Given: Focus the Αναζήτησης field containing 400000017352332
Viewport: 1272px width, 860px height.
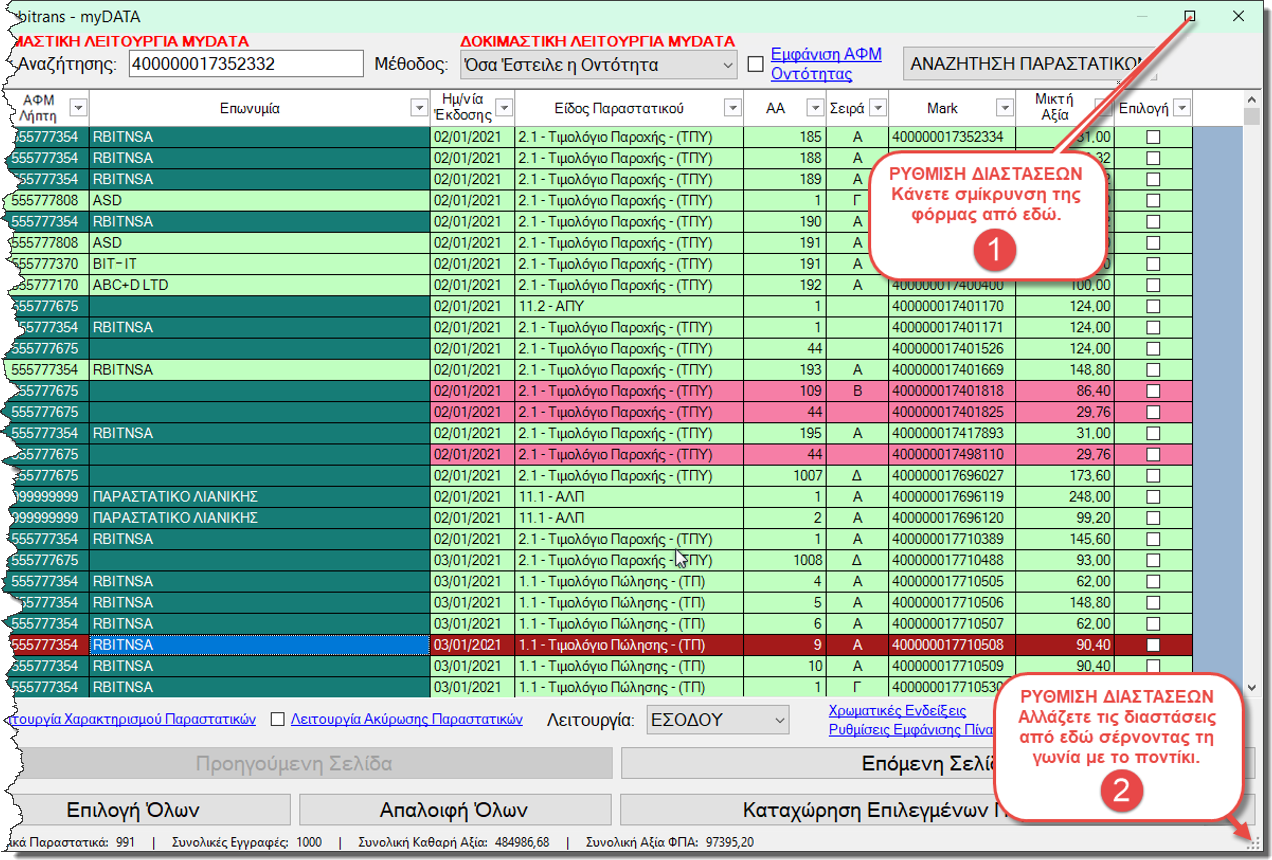Looking at the screenshot, I should point(246,64).
